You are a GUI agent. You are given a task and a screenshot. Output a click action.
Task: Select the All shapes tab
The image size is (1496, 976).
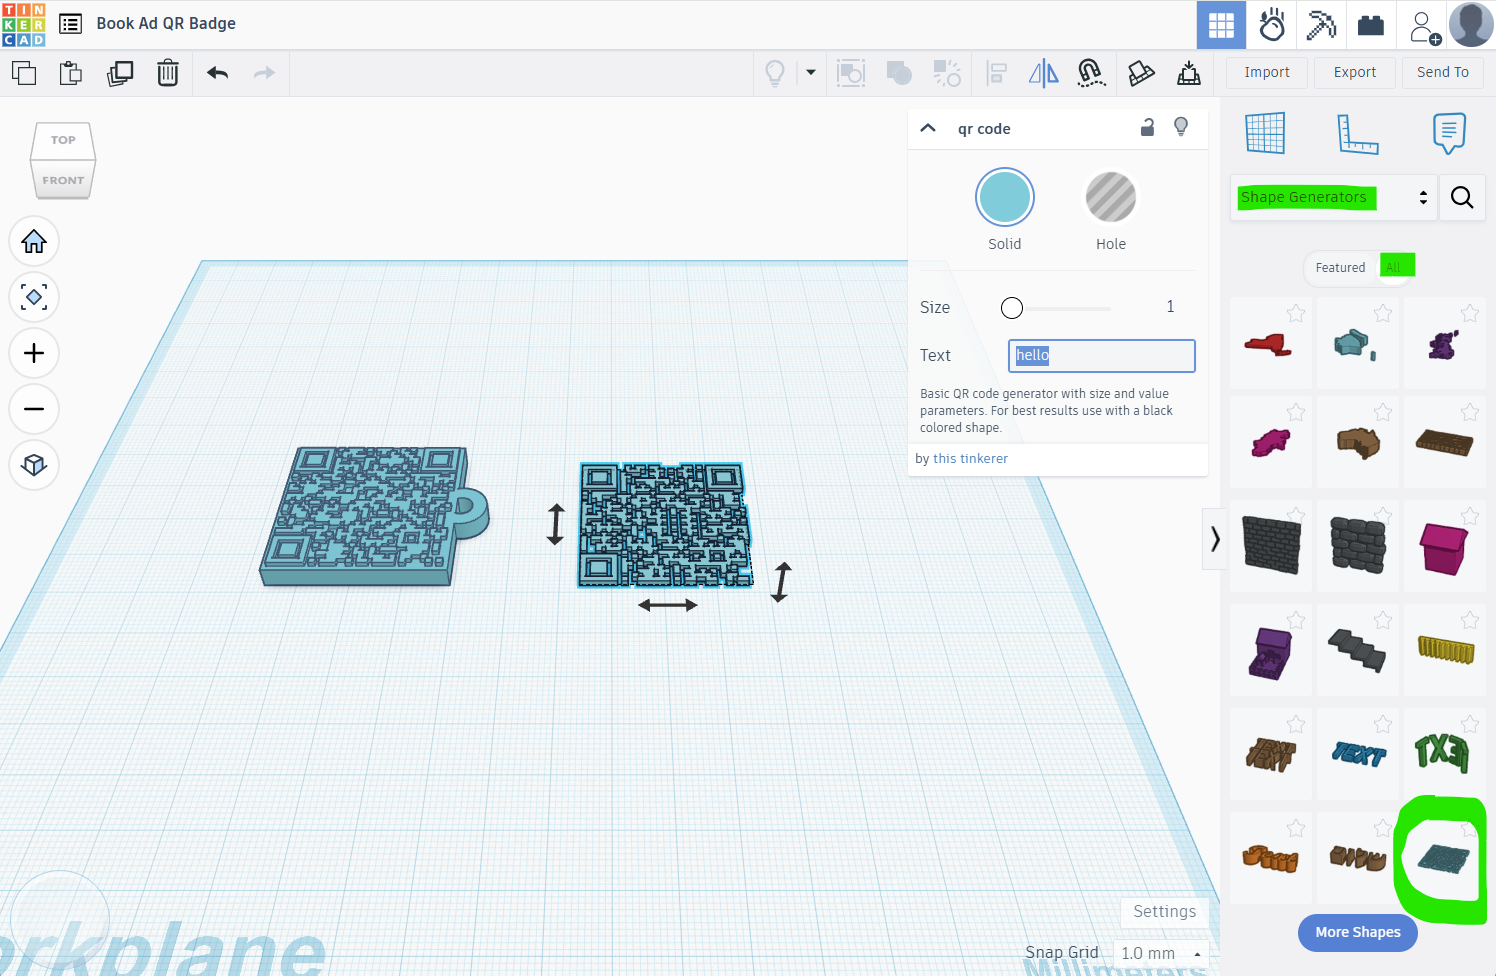pos(1394,267)
